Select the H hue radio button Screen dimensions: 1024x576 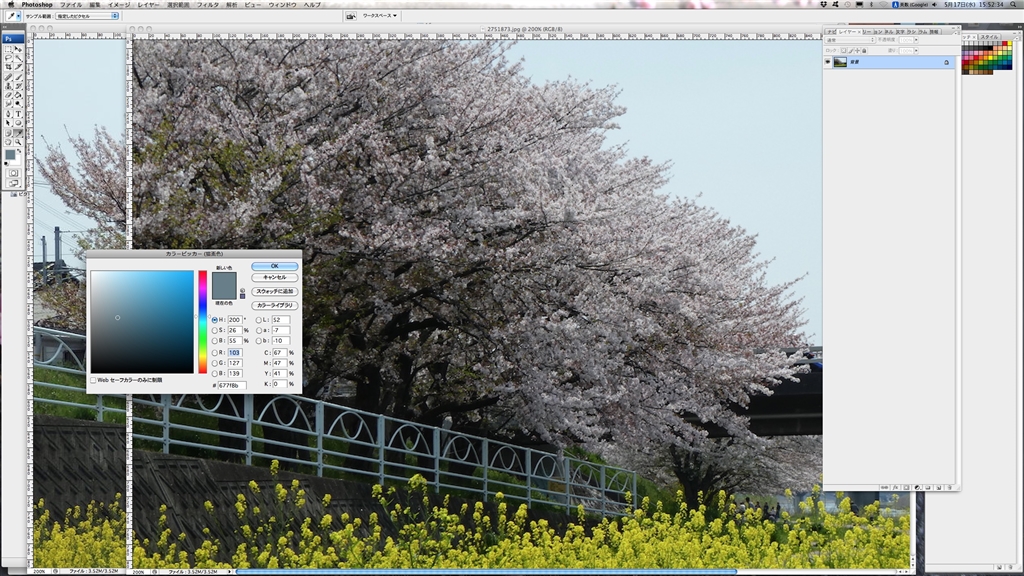pyautogui.click(x=214, y=320)
